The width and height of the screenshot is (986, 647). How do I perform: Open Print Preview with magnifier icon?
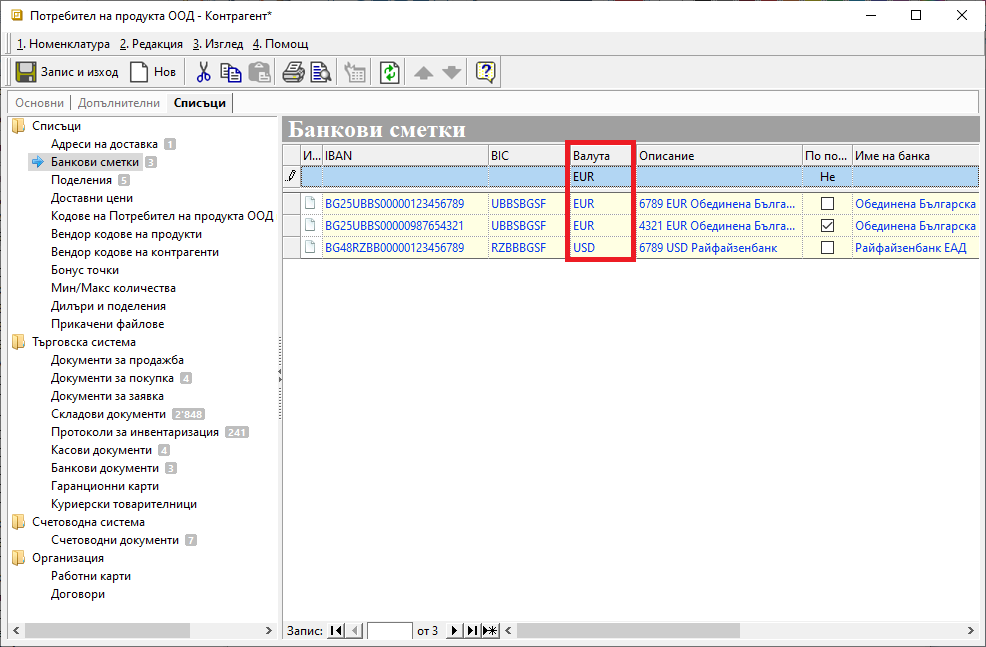click(320, 72)
